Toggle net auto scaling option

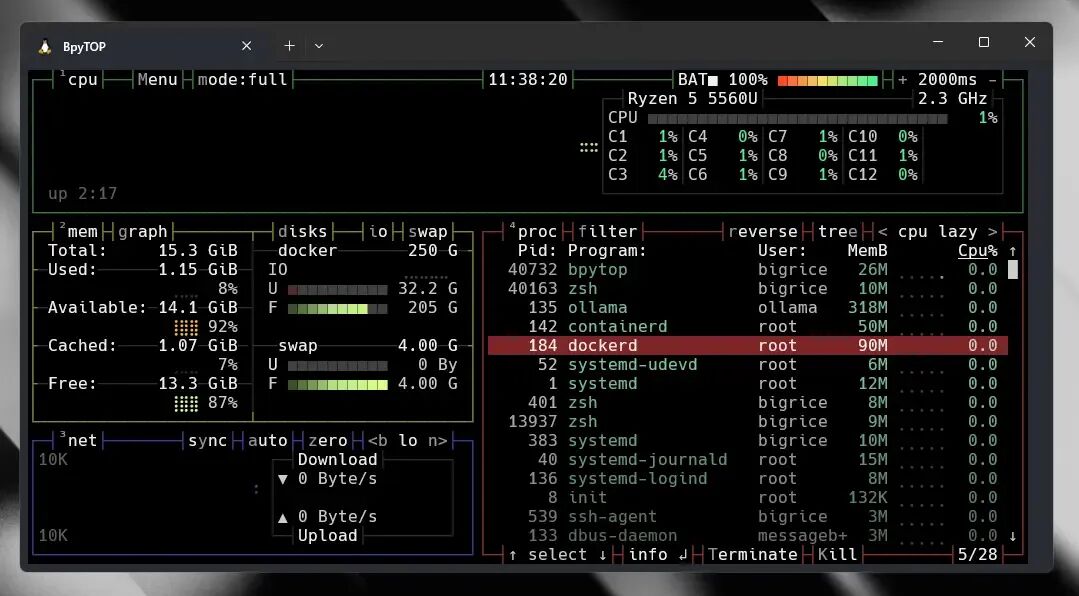[x=267, y=440]
